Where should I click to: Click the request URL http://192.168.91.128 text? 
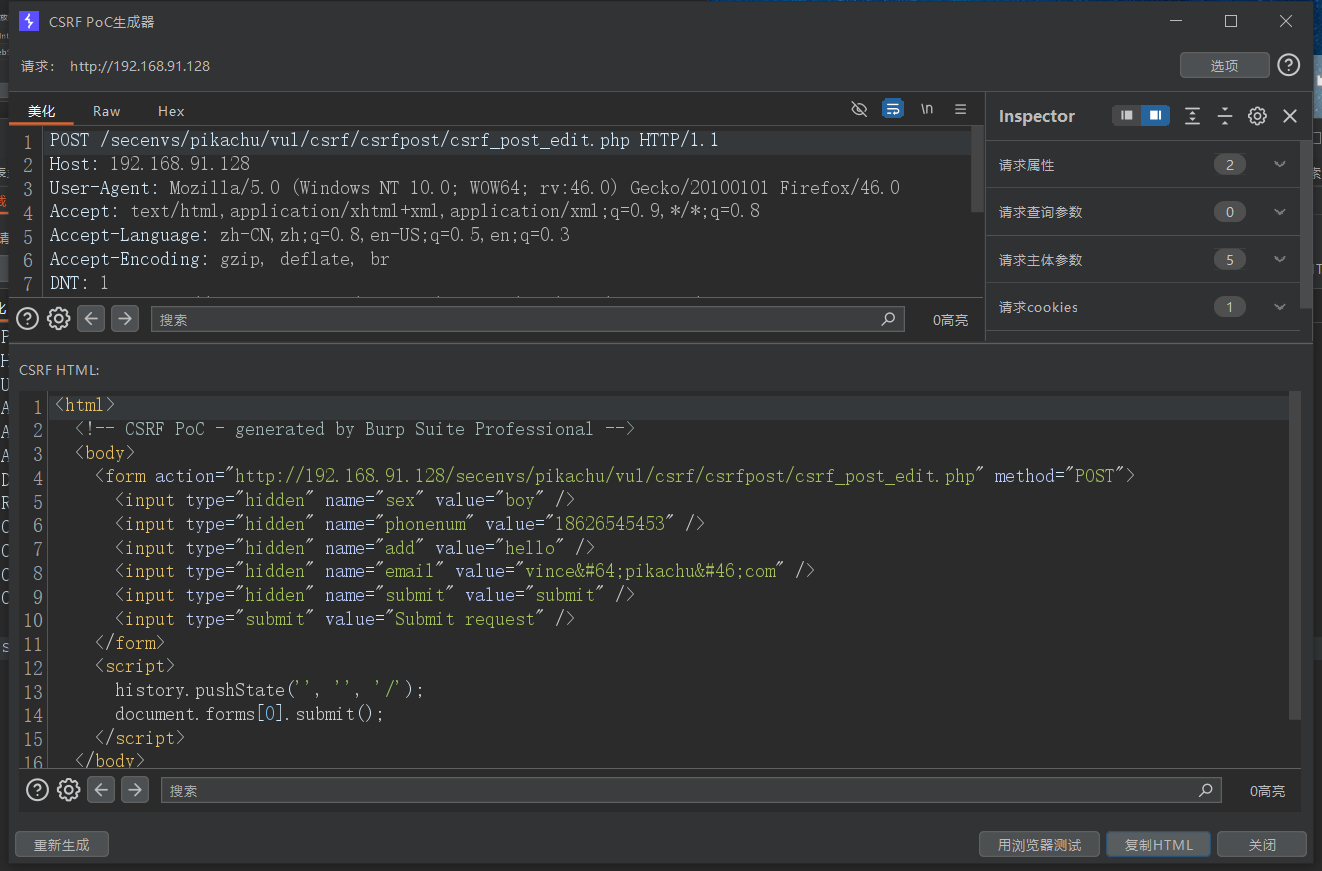pos(140,66)
